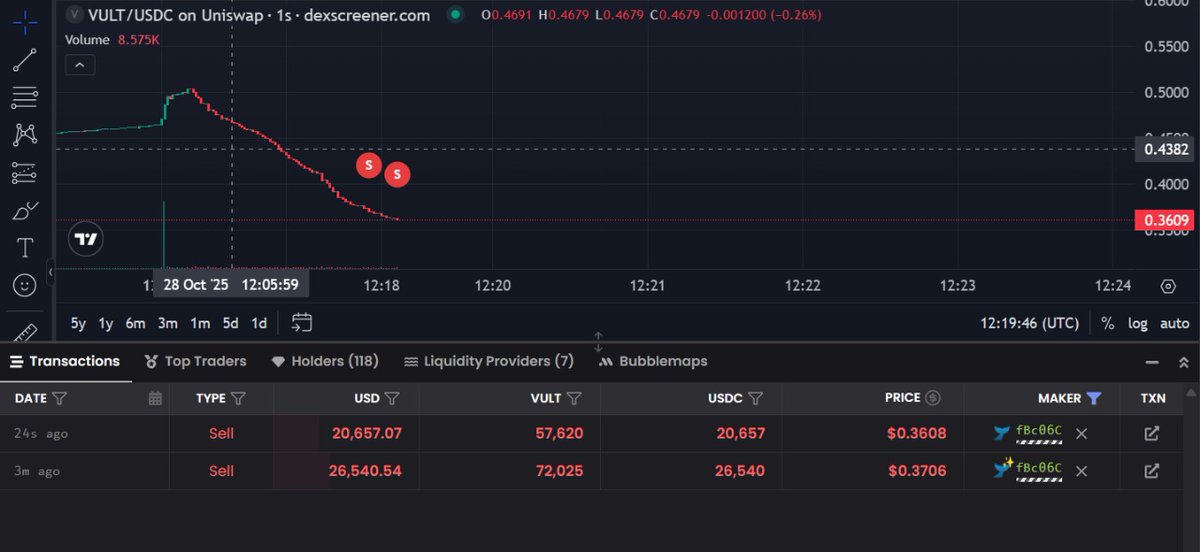Image resolution: width=1200 pixels, height=552 pixels.
Task: Select the XABCD pattern tool
Action: 25,134
